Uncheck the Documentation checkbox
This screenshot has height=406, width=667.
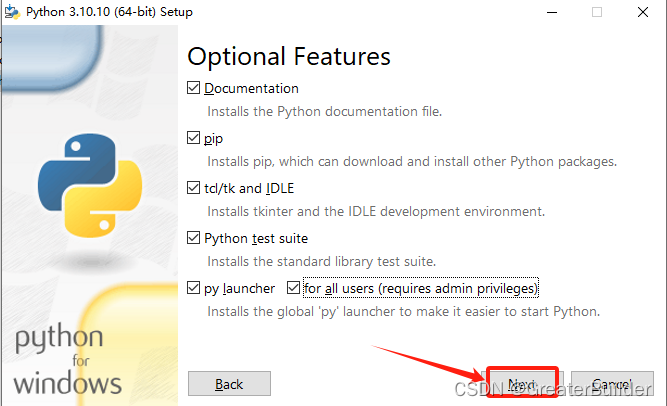click(194, 89)
